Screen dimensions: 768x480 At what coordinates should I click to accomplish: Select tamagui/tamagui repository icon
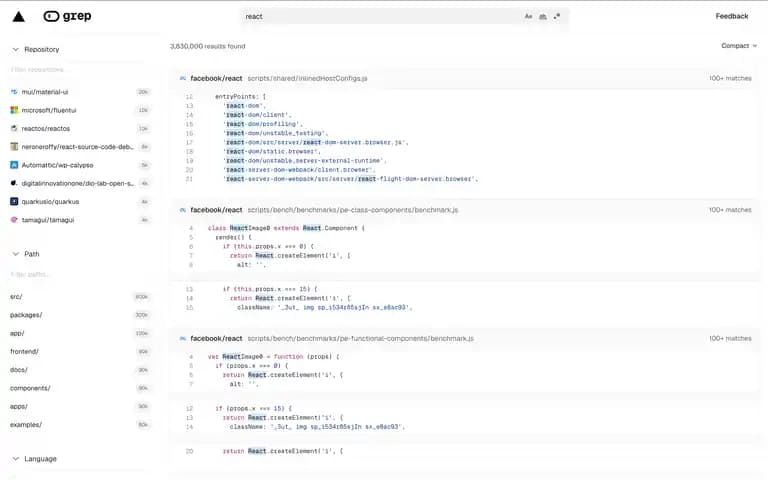(14, 220)
